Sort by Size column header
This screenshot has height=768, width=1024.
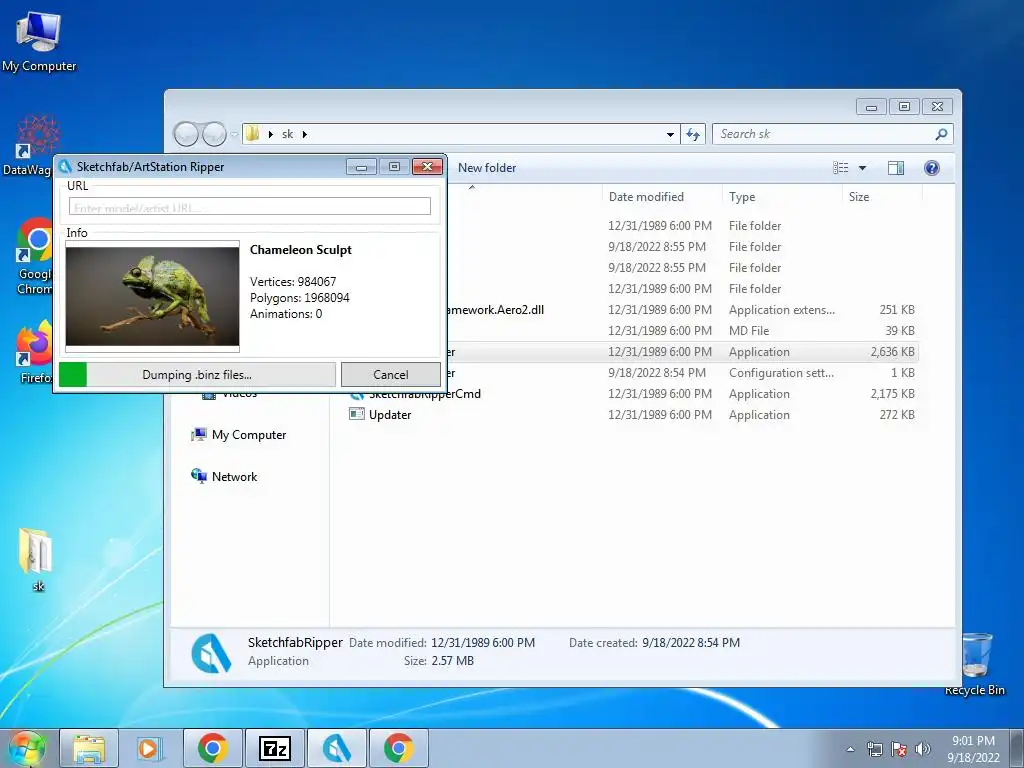[x=882, y=197]
